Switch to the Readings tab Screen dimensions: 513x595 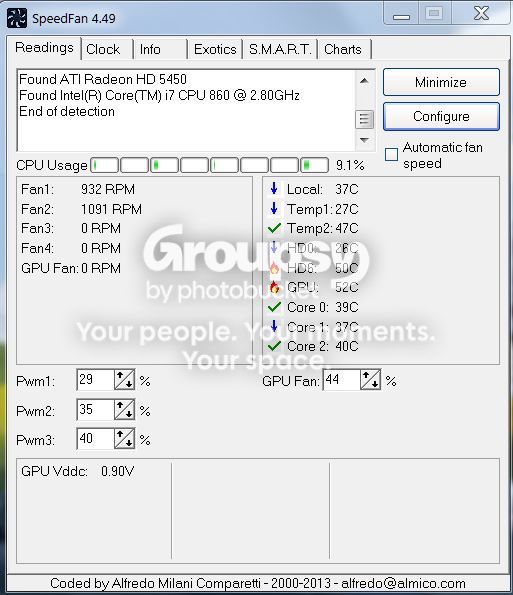[x=44, y=48]
